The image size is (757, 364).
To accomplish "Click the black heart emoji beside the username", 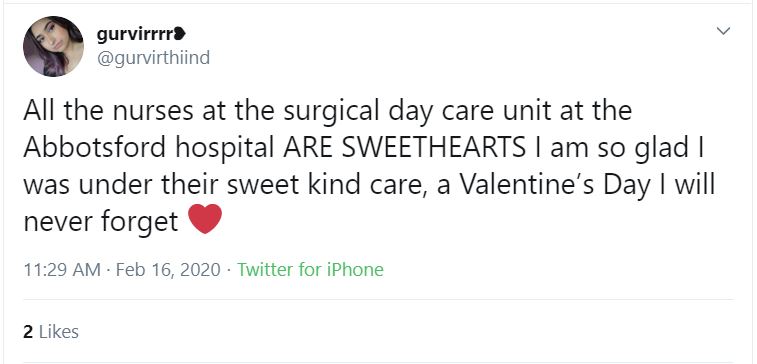I will point(180,34).
